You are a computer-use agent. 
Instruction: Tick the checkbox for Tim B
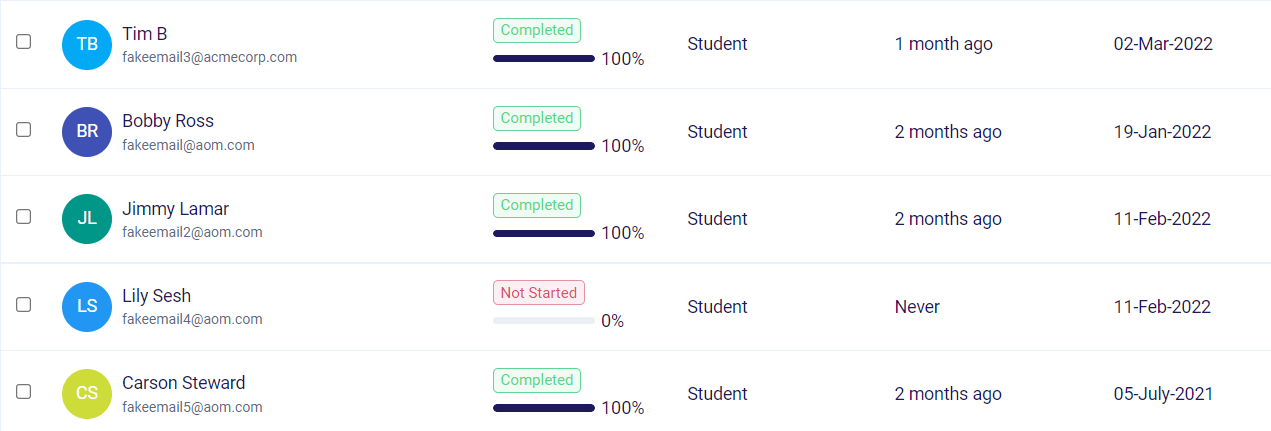coord(24,42)
